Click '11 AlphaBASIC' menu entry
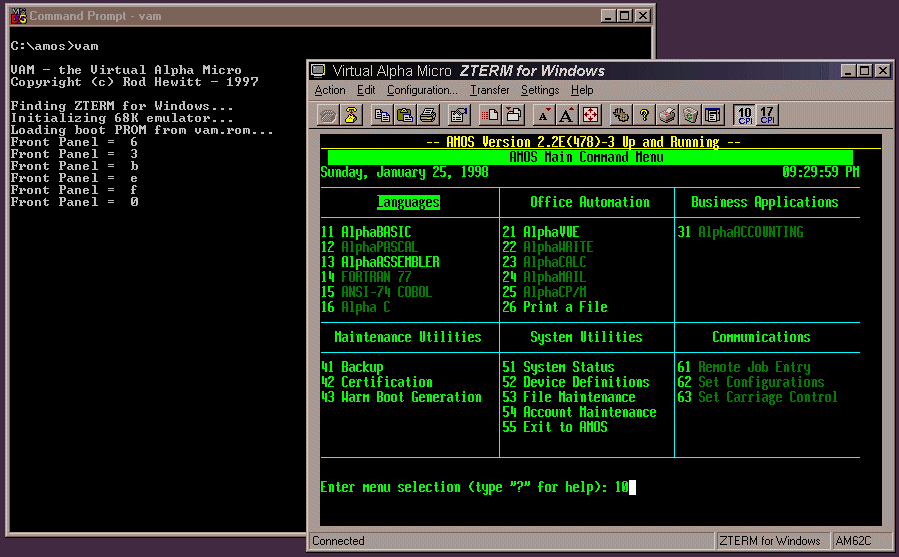This screenshot has width=899, height=557. [366, 232]
